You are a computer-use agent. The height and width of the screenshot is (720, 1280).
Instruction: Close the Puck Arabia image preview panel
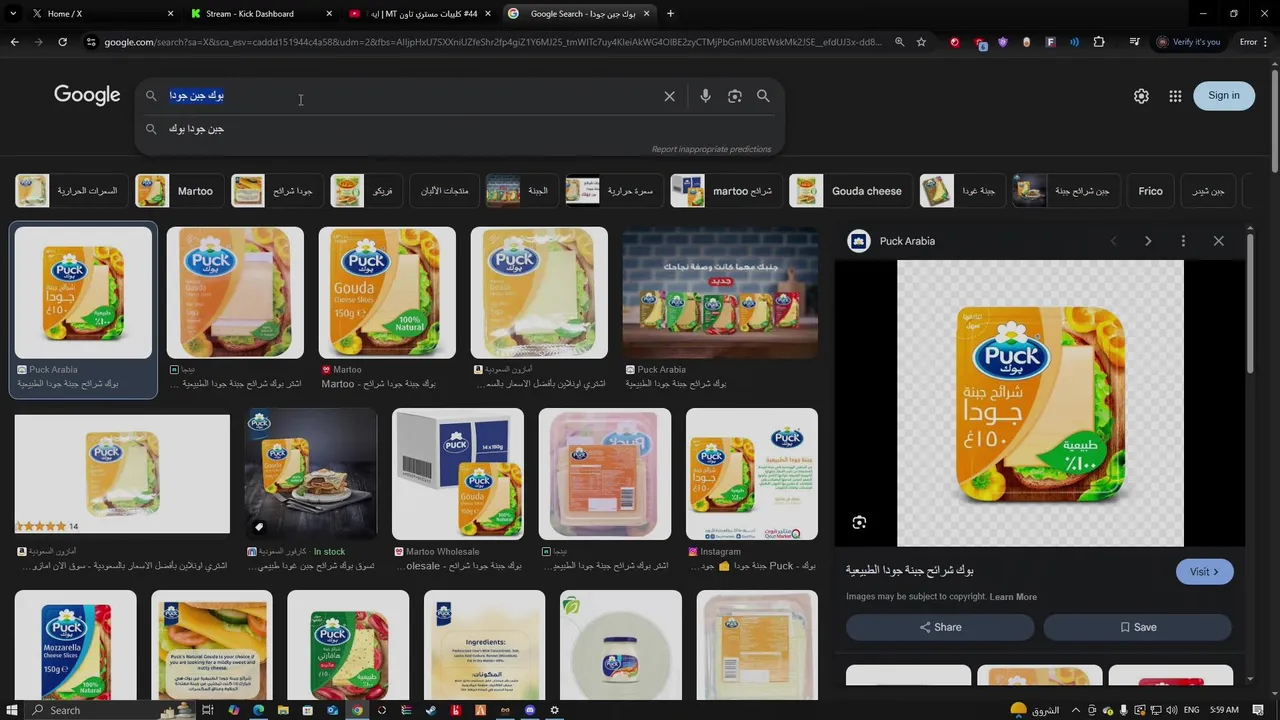(1218, 241)
